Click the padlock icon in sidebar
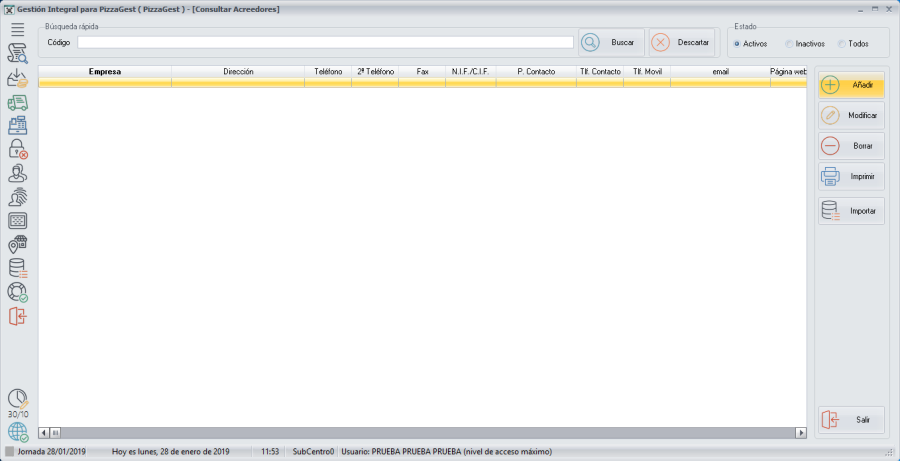The height and width of the screenshot is (461, 900). click(x=17, y=149)
